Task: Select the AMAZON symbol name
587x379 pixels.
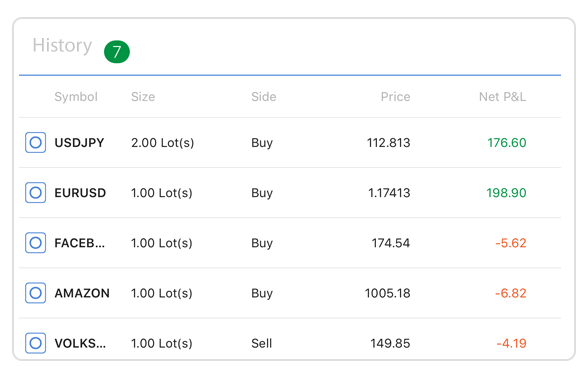Action: [82, 293]
